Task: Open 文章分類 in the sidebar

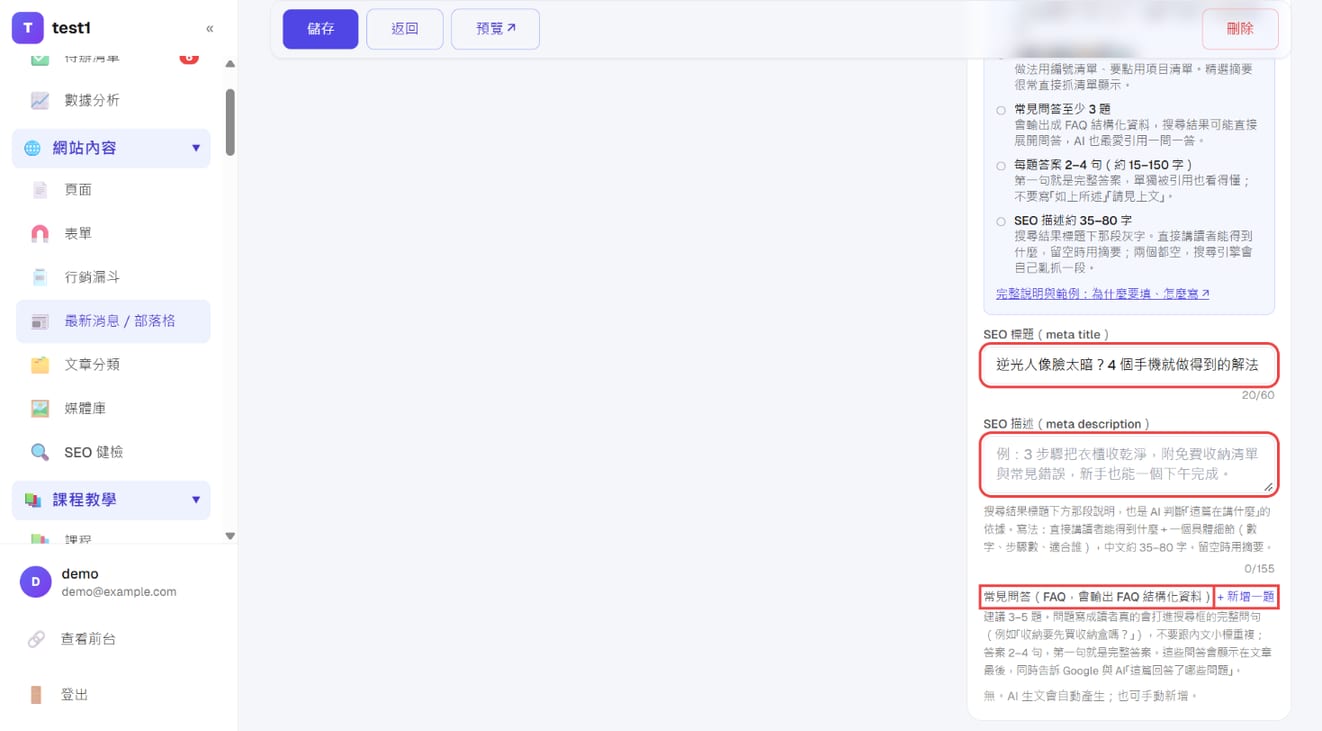Action: click(112, 365)
